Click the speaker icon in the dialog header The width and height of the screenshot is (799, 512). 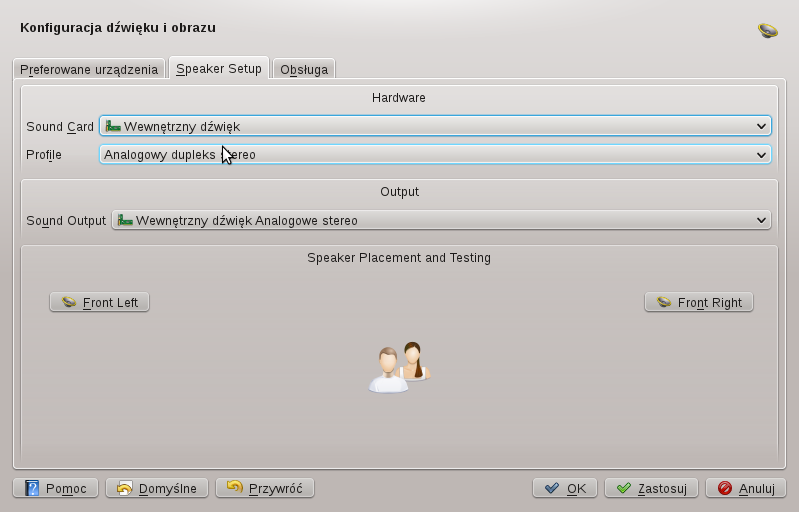click(x=767, y=30)
